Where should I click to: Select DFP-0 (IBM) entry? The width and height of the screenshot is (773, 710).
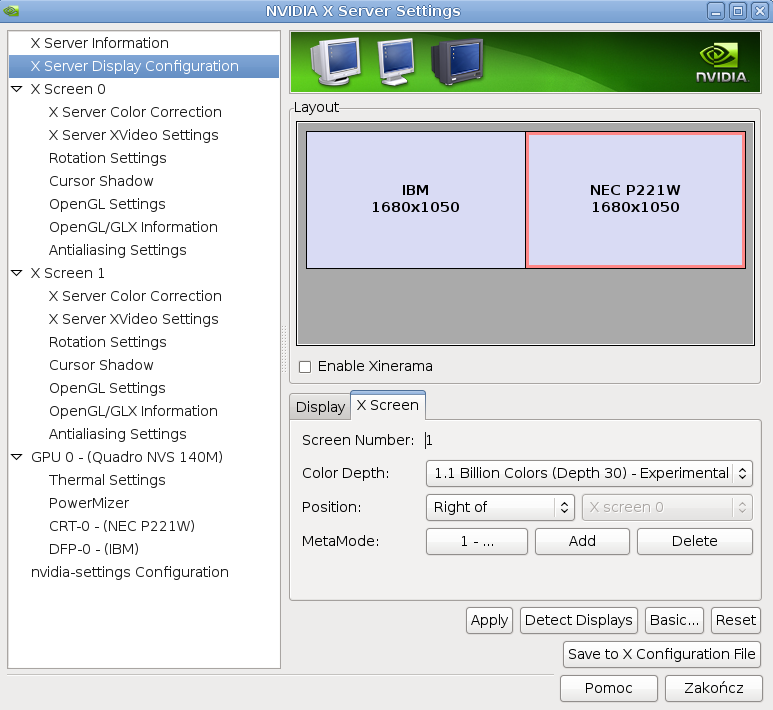[94, 549]
